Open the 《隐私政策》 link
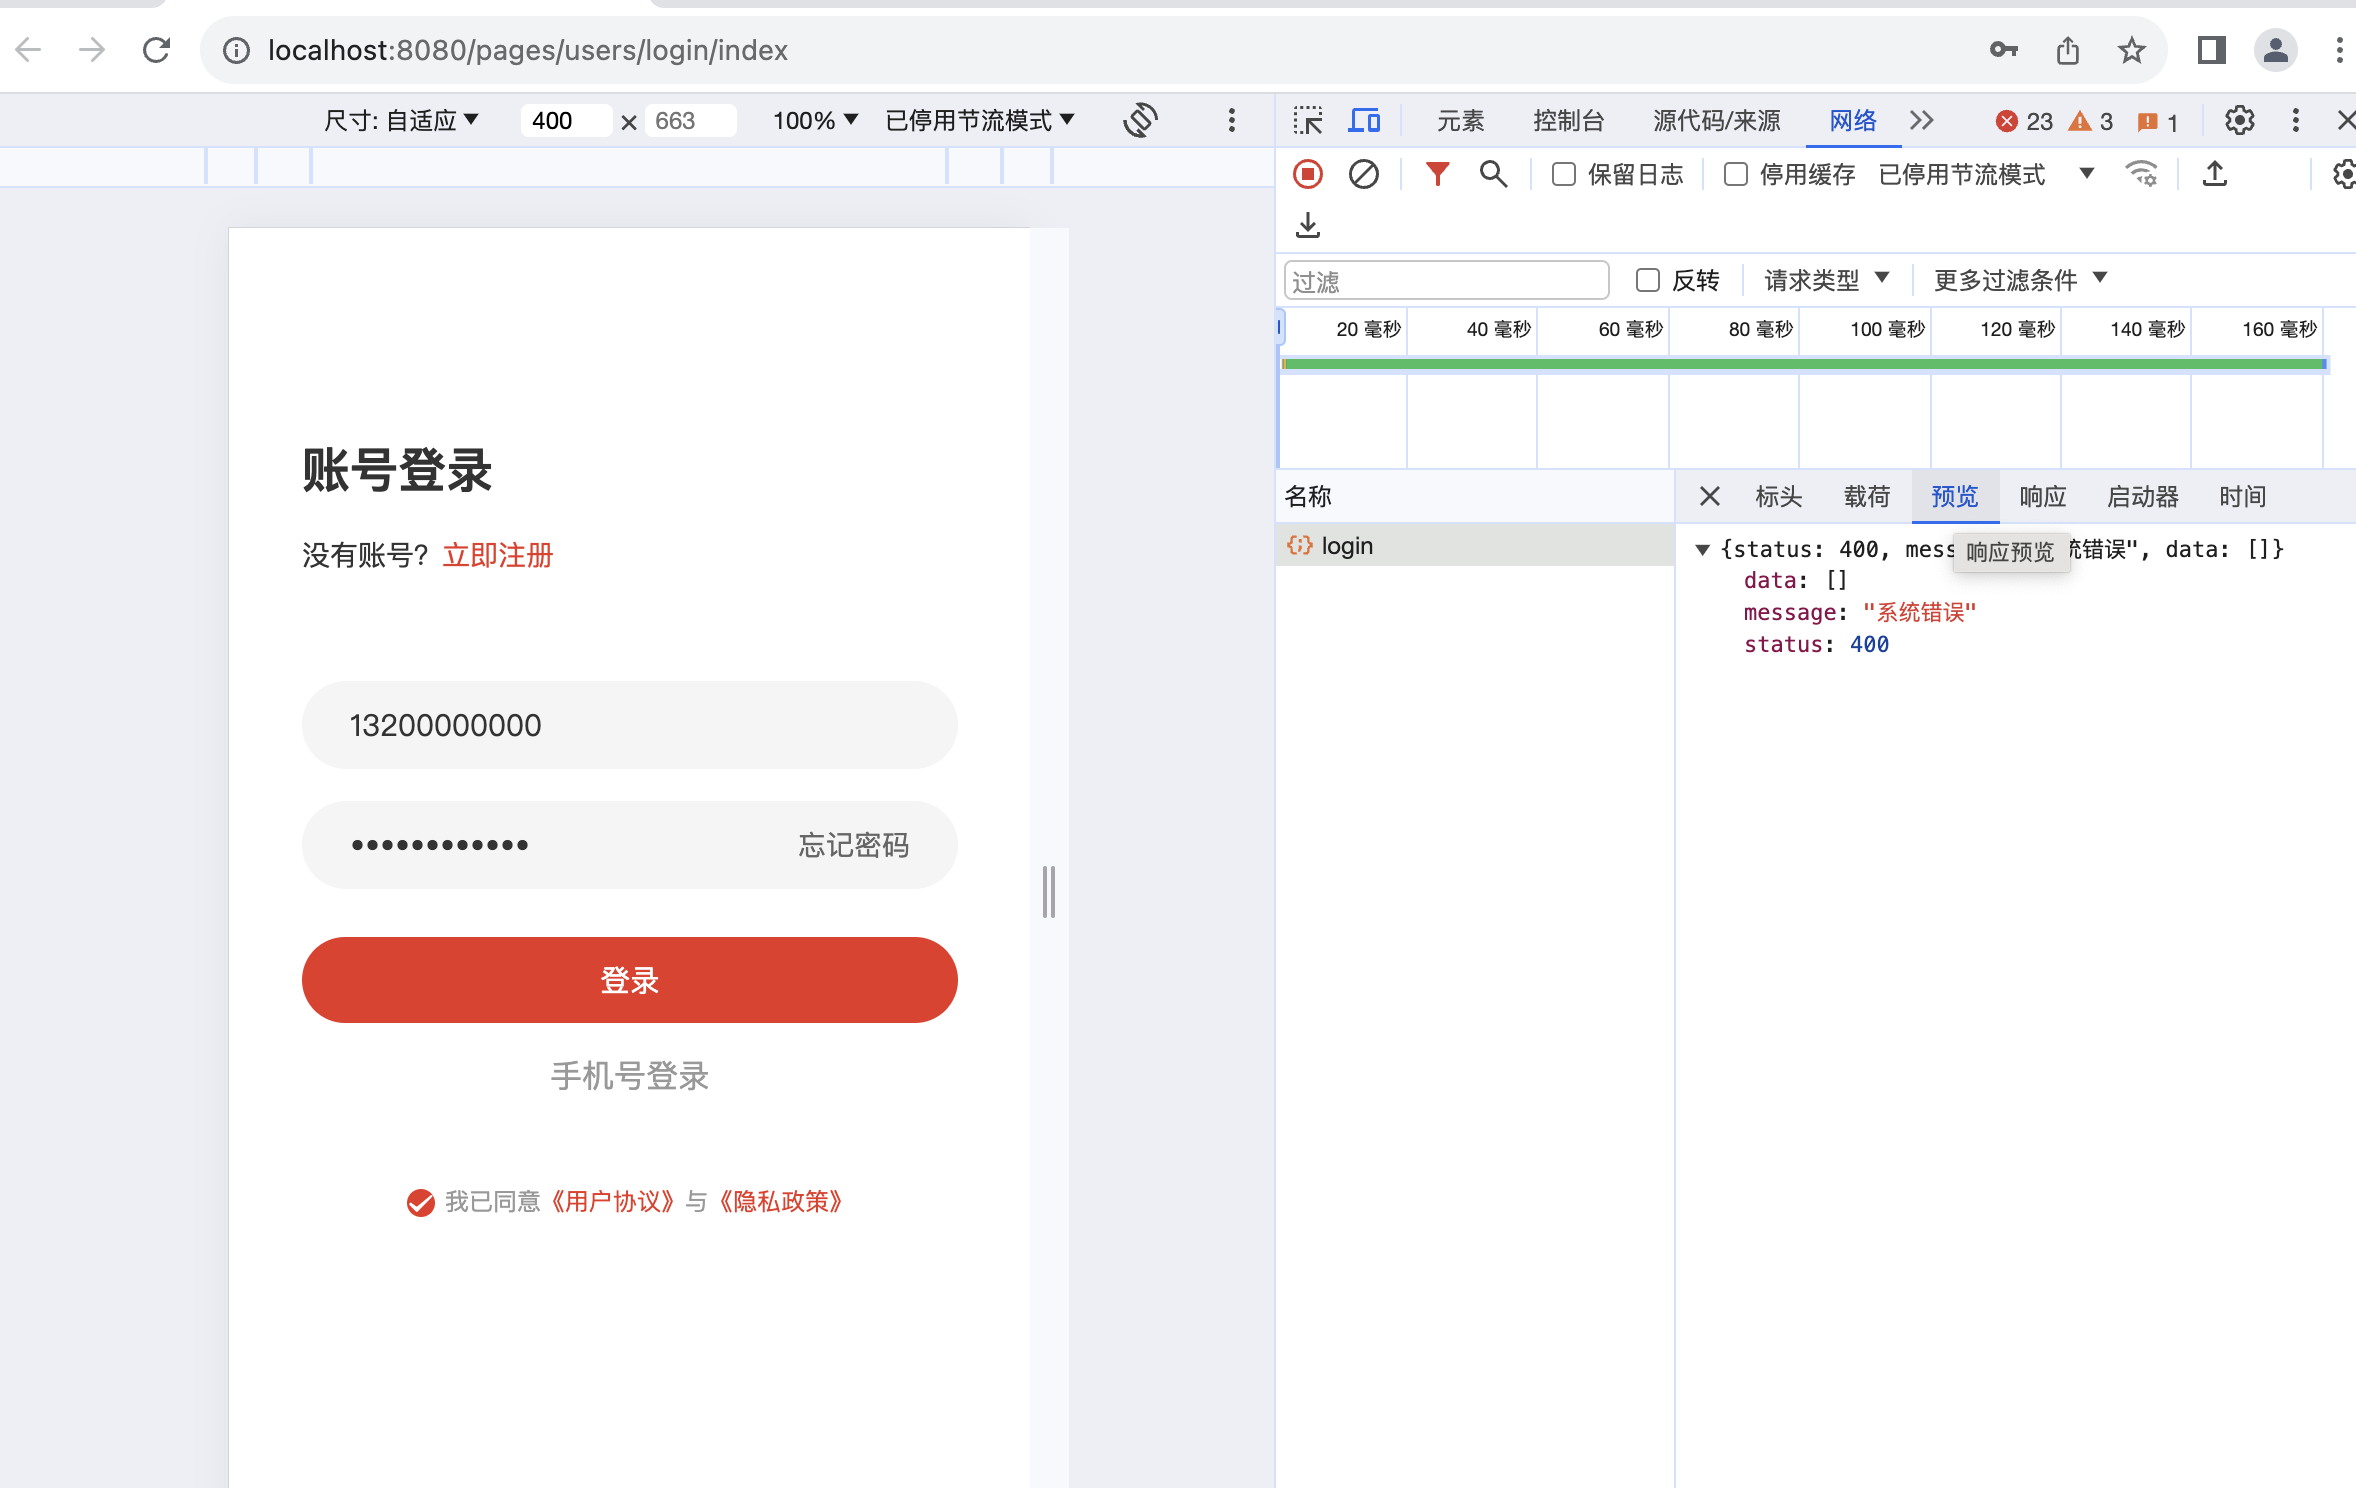The image size is (2356, 1488). (x=781, y=1202)
